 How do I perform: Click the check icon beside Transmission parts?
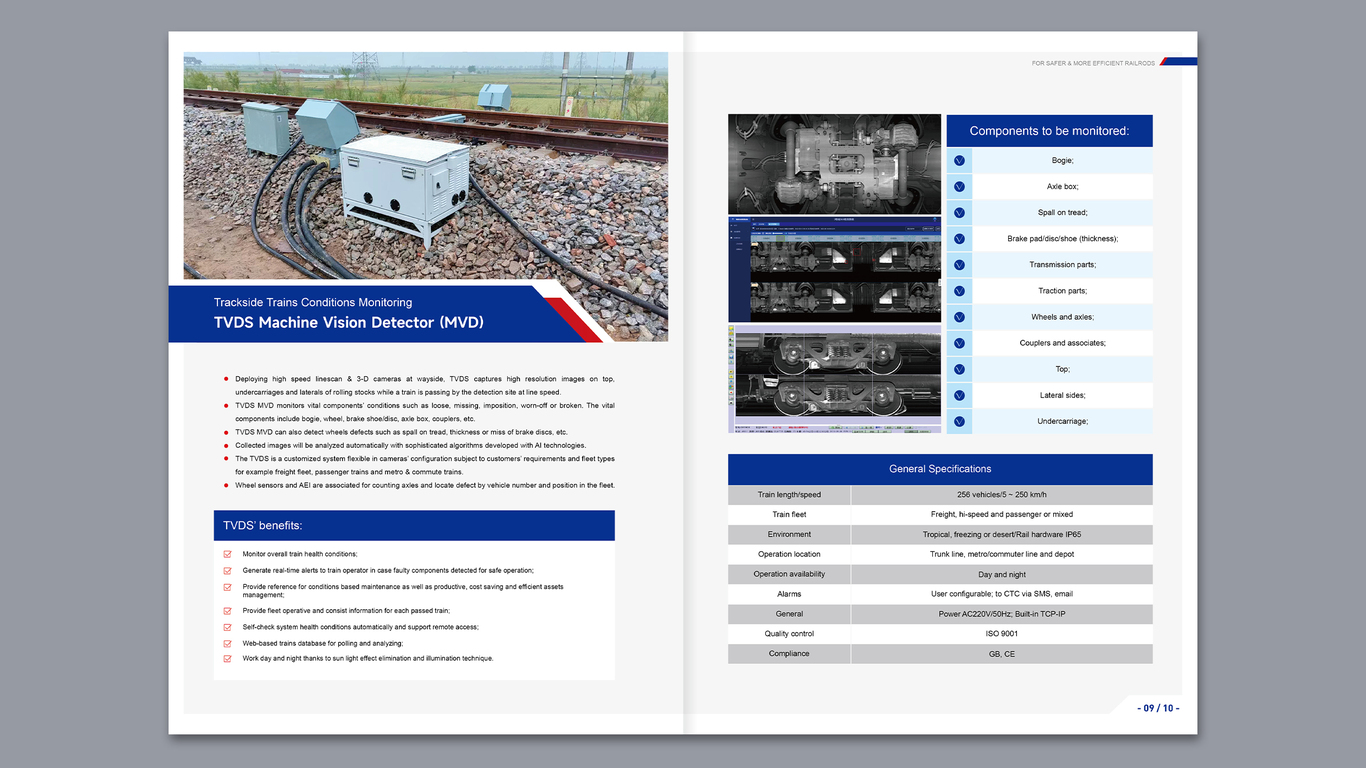(959, 265)
